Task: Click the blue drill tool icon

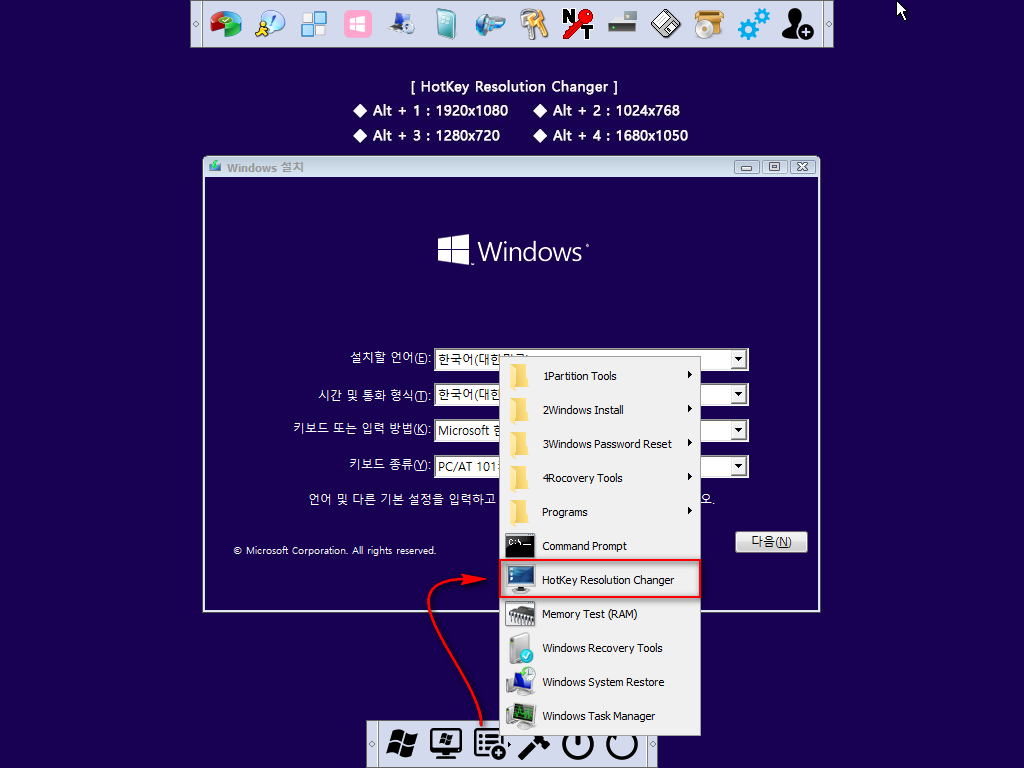Action: (x=490, y=25)
